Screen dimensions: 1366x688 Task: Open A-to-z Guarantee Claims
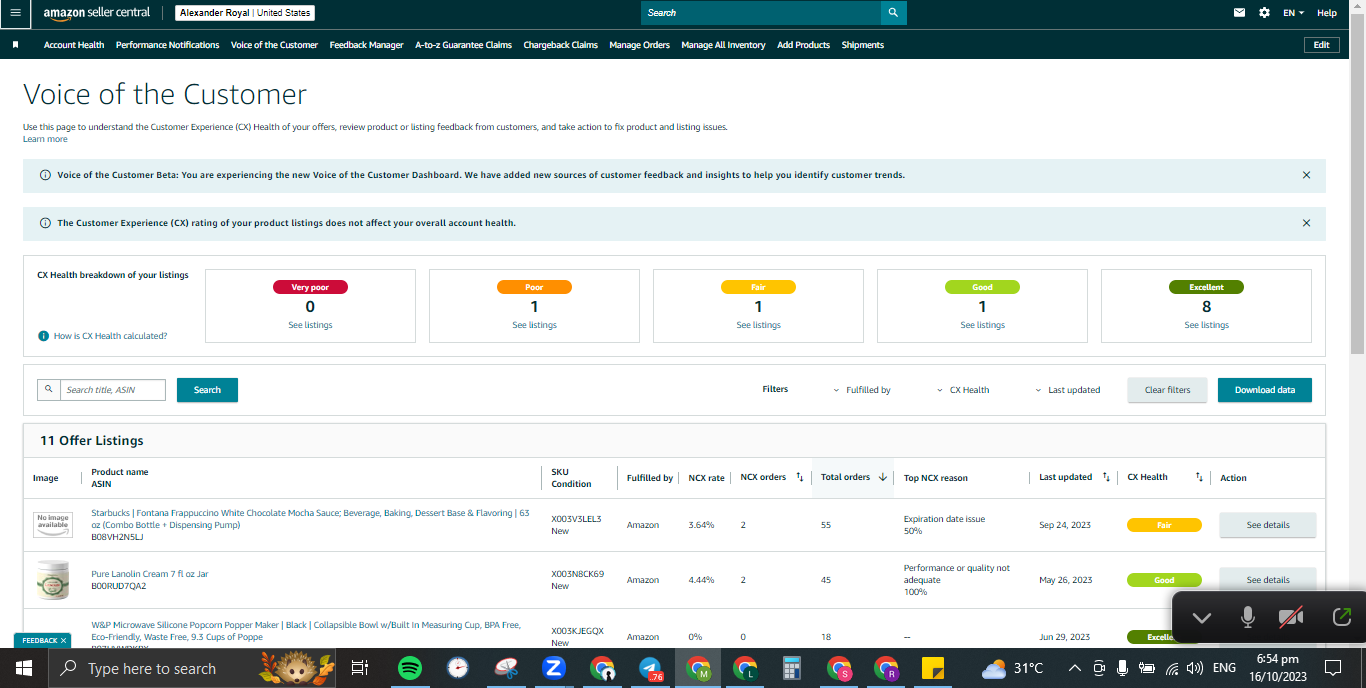(464, 45)
